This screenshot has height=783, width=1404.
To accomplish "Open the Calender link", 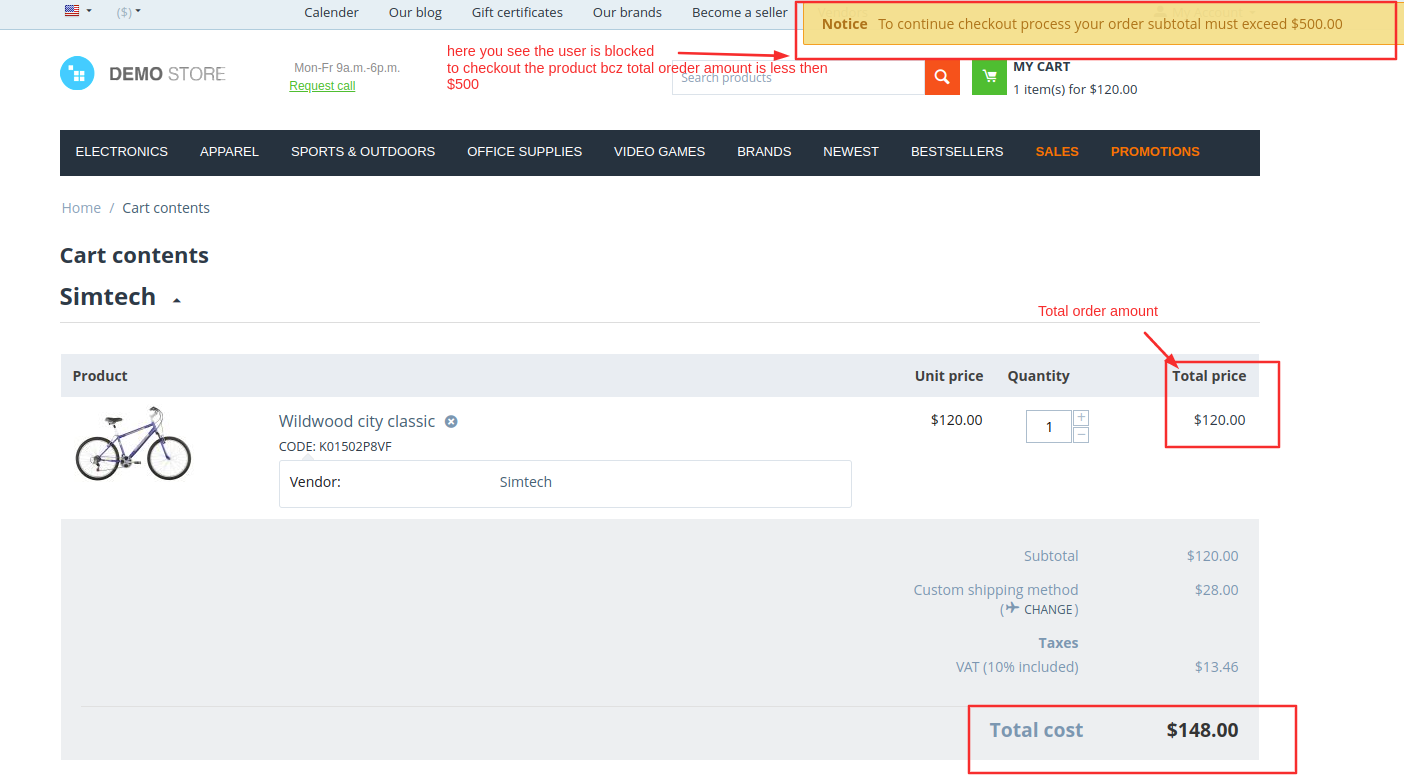I will 331,12.
